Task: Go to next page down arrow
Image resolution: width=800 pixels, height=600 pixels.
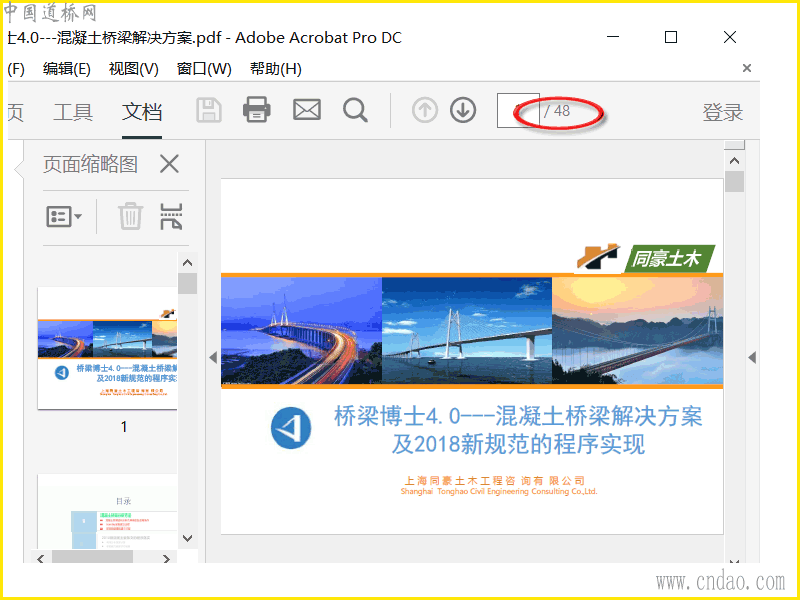Action: click(463, 110)
